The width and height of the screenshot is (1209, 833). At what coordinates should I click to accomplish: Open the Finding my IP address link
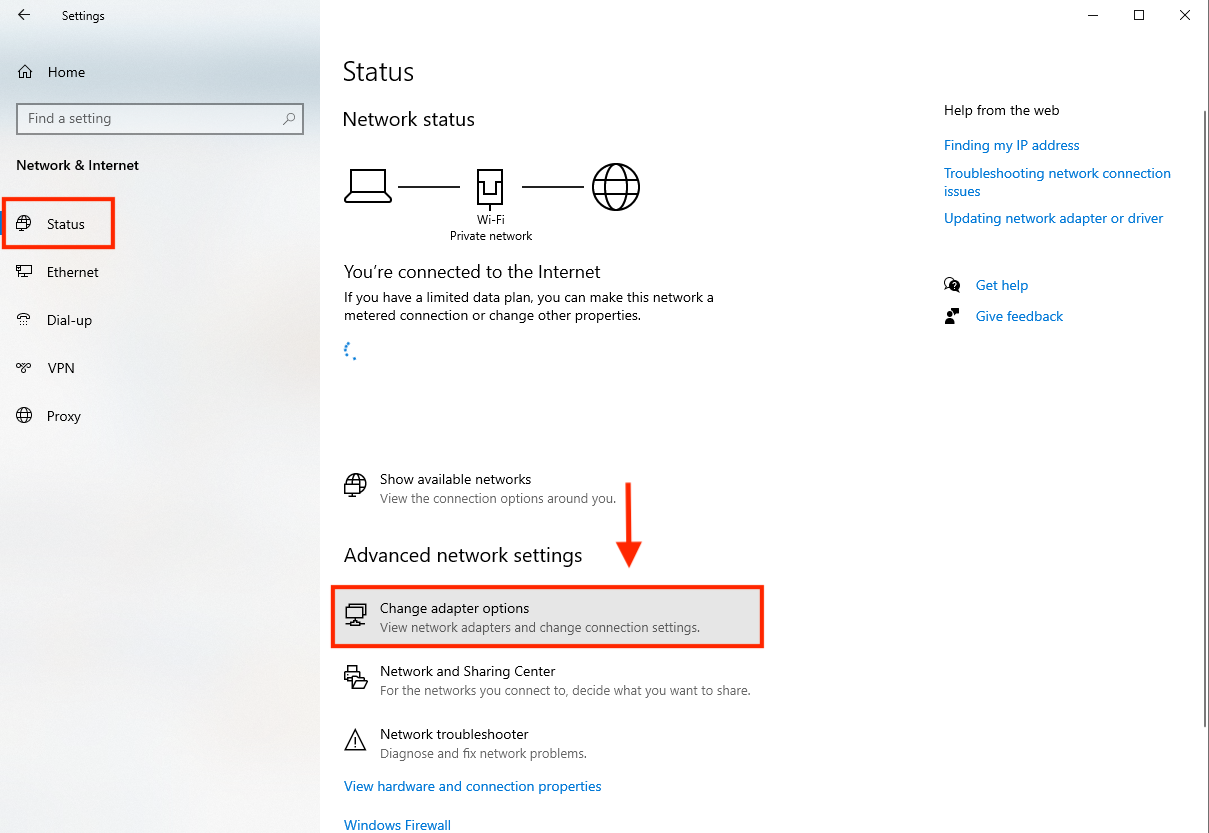(1011, 145)
